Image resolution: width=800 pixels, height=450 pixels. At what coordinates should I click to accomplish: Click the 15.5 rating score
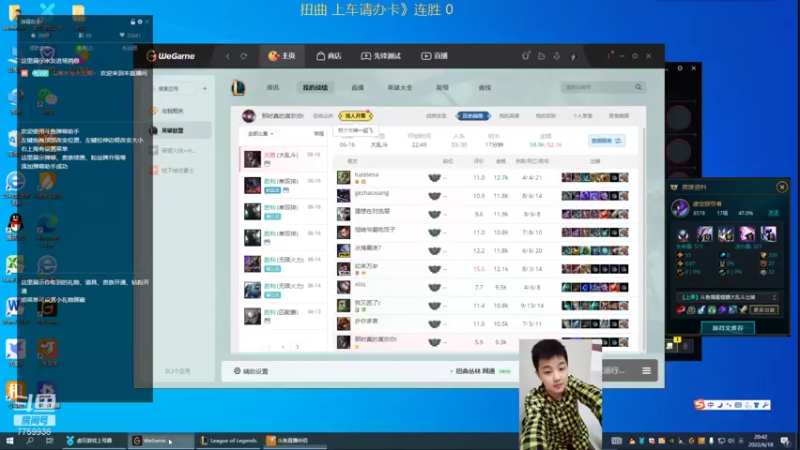tap(479, 269)
